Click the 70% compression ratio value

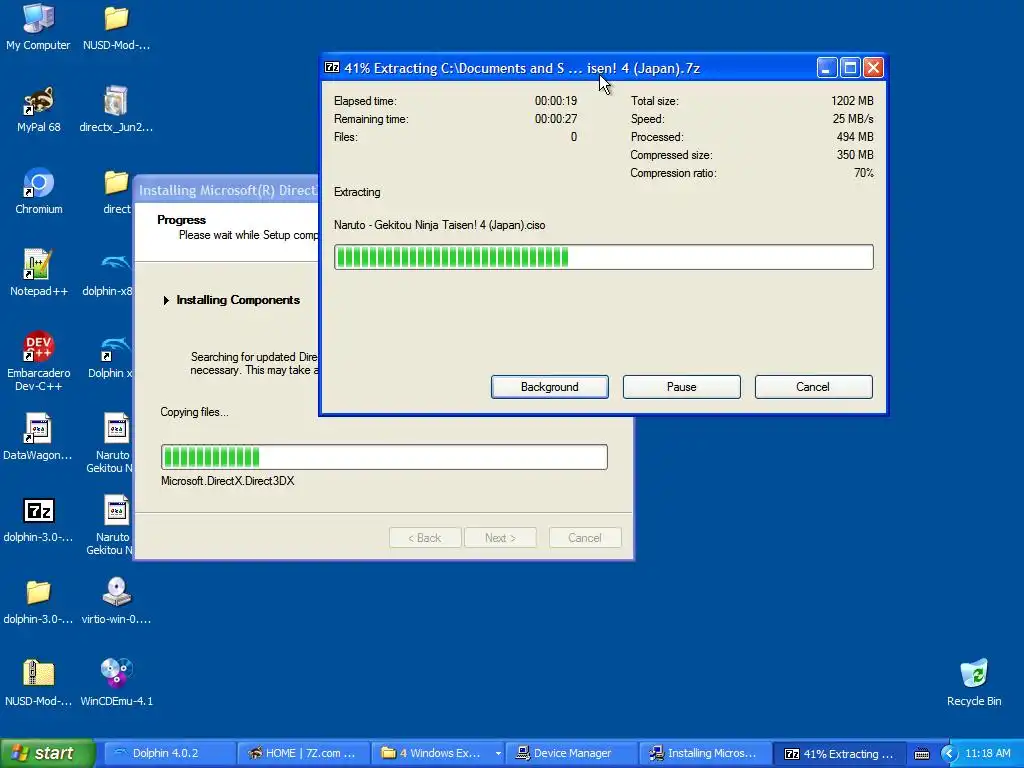coord(863,173)
